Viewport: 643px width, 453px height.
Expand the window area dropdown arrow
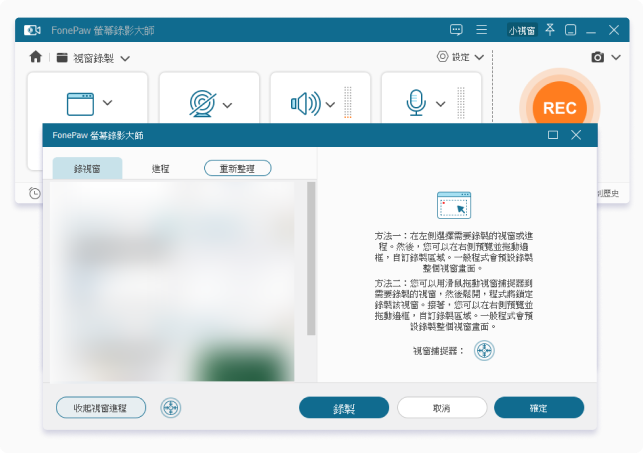click(107, 102)
